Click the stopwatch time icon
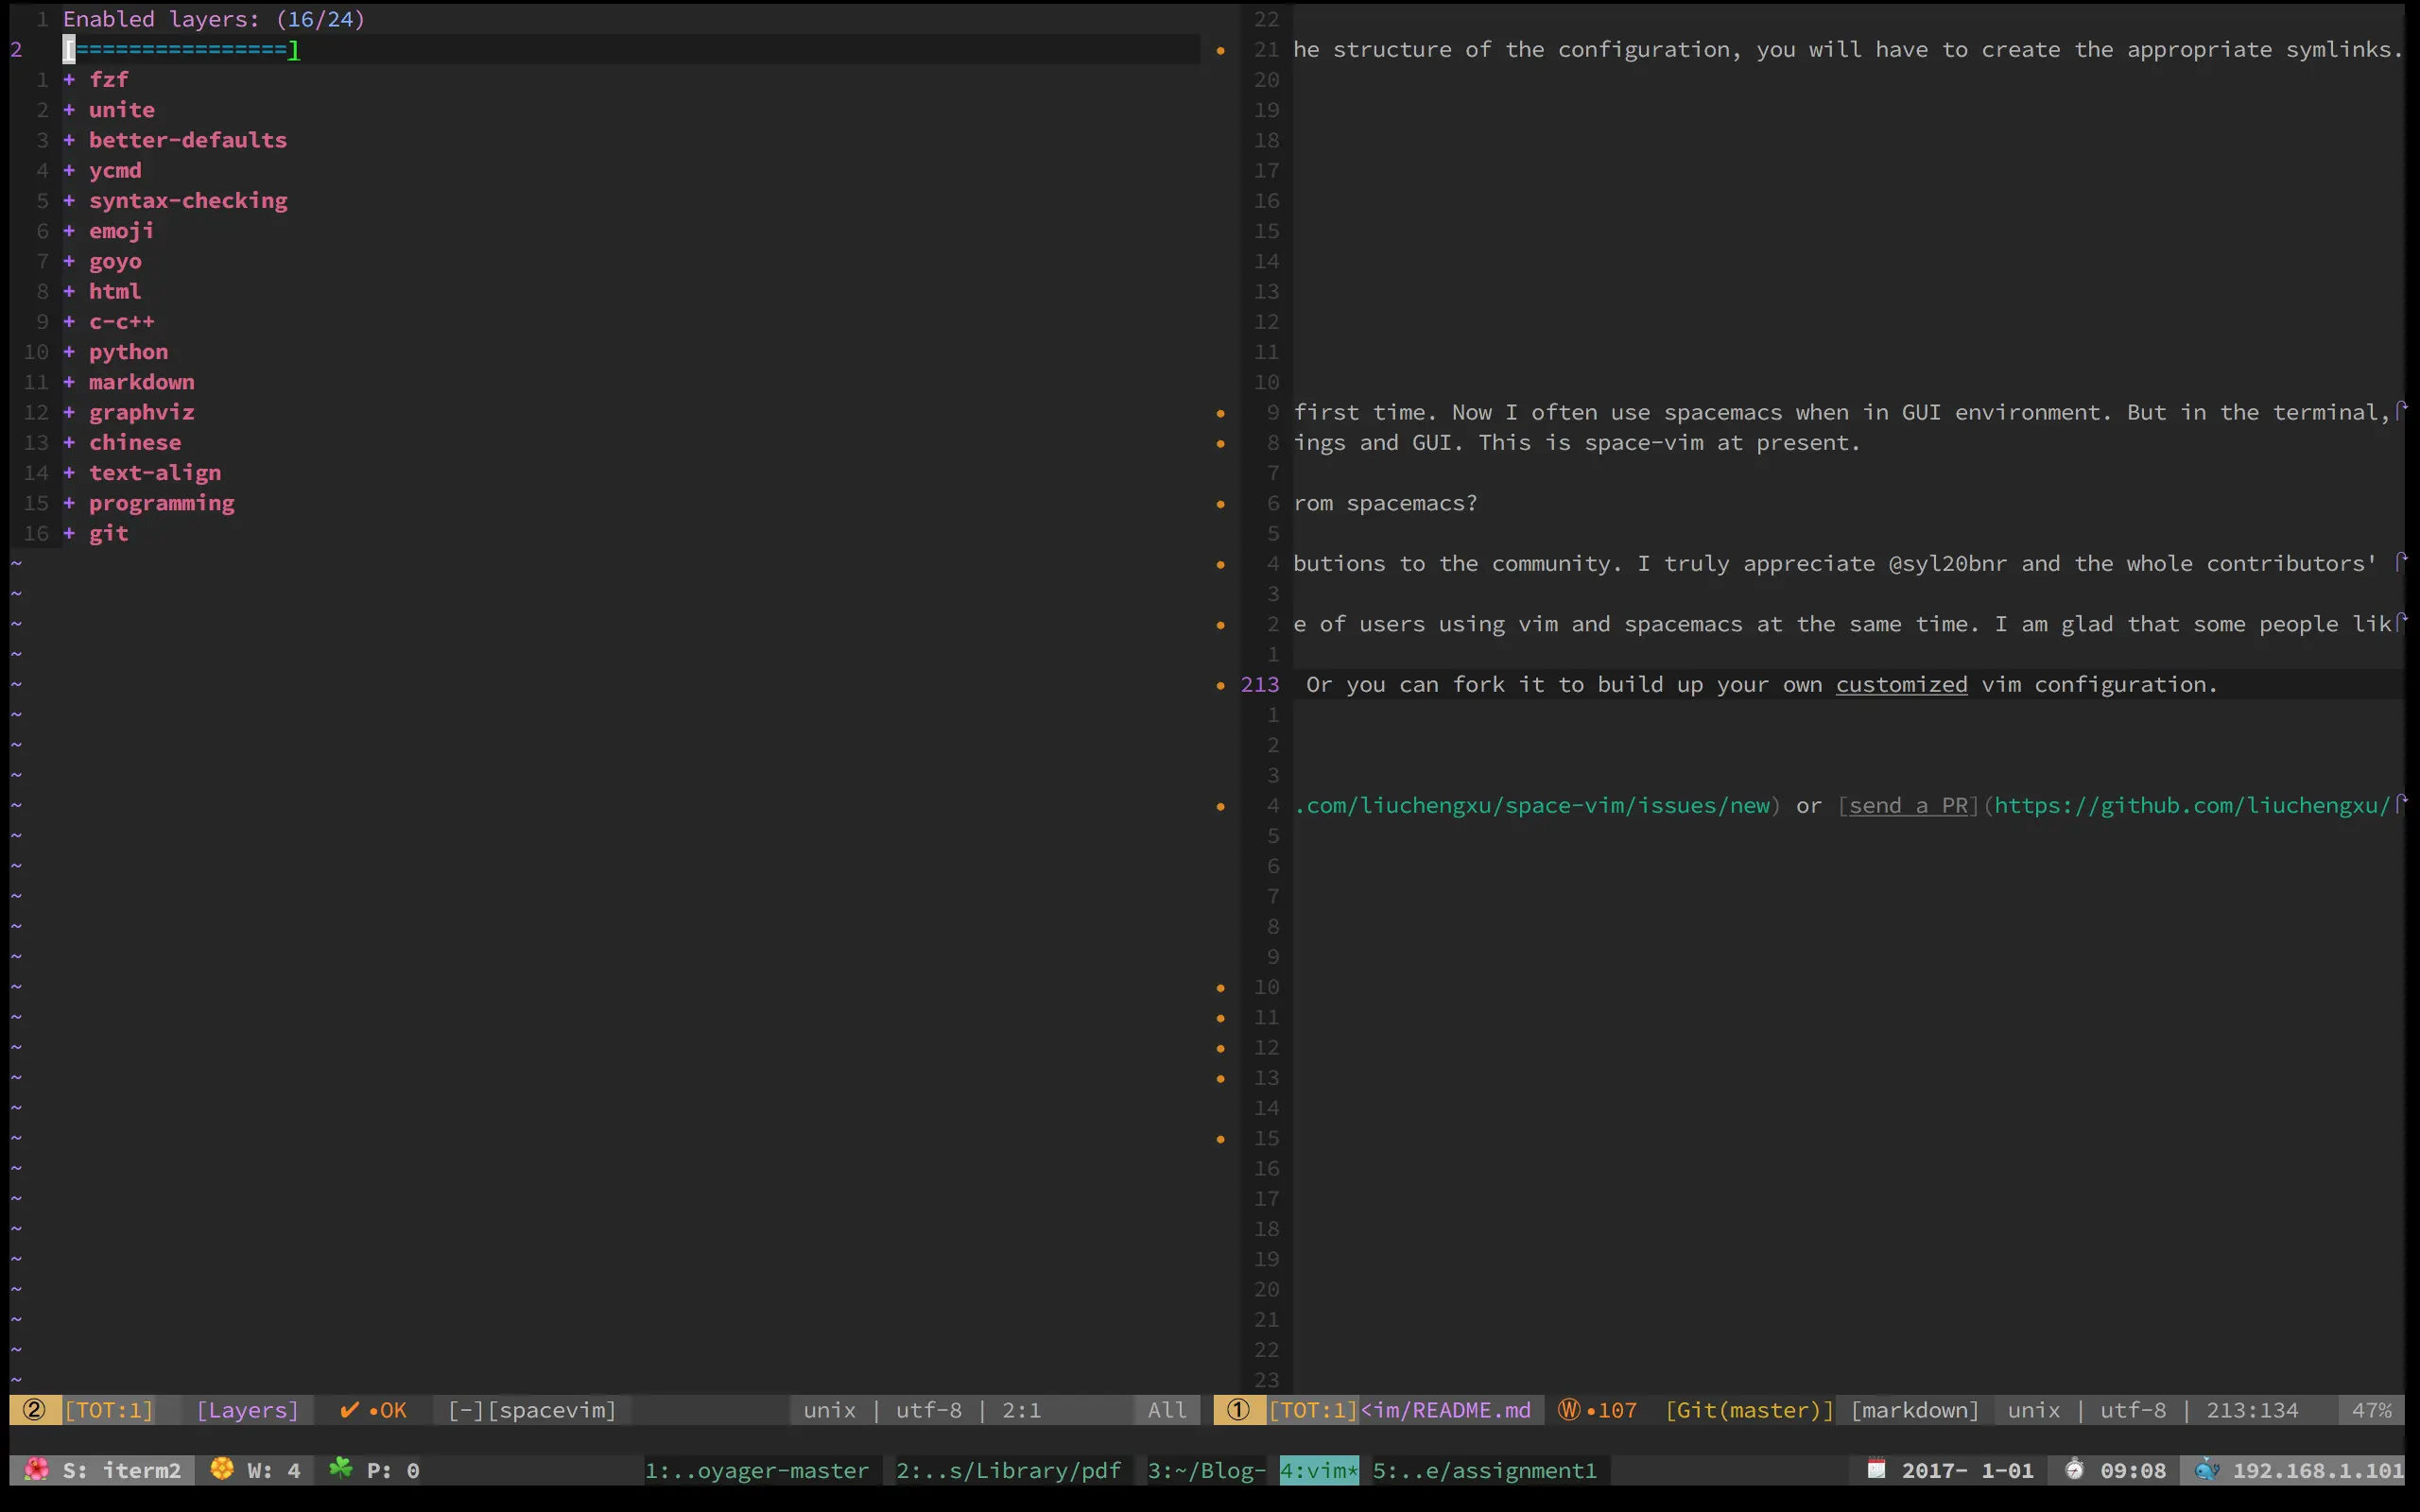 click(2074, 1470)
